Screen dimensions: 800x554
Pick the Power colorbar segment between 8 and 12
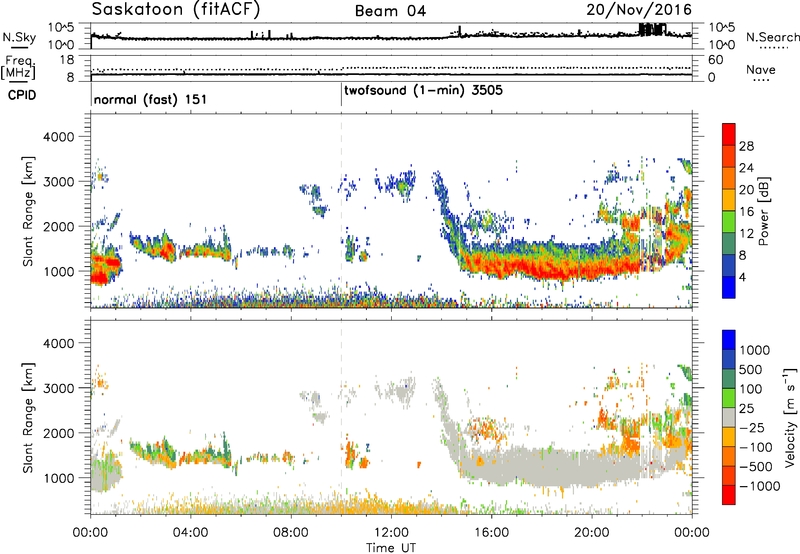pyautogui.click(x=729, y=244)
